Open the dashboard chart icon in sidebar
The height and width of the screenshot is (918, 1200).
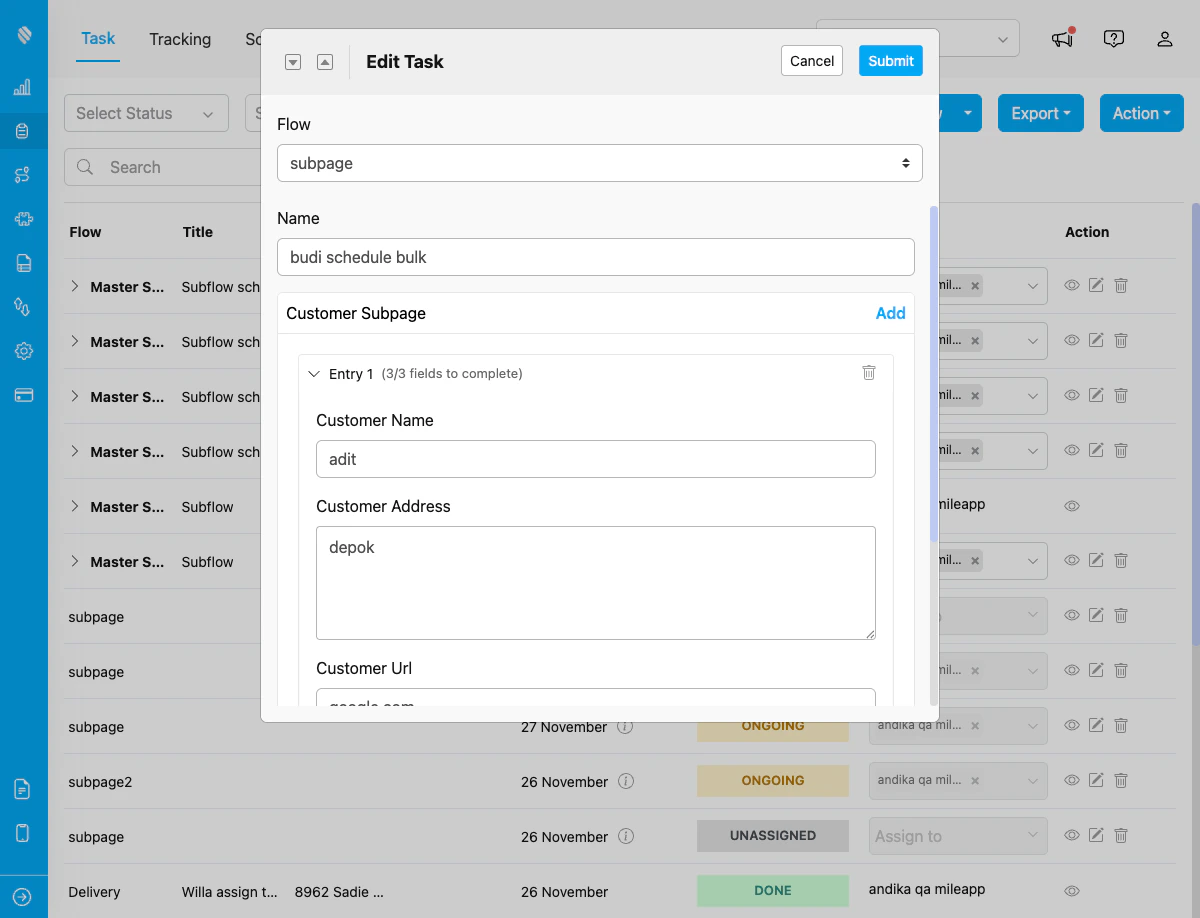[23, 88]
